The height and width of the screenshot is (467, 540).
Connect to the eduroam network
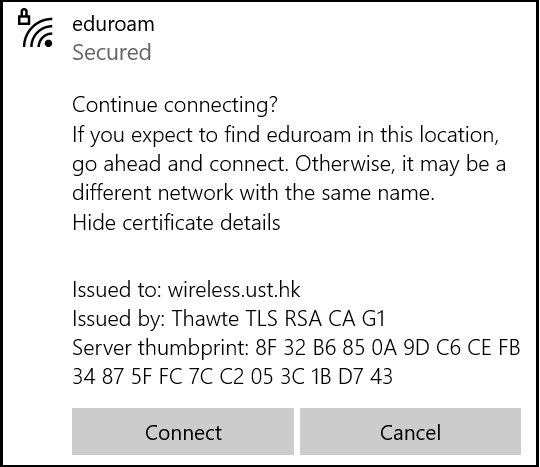coord(183,432)
